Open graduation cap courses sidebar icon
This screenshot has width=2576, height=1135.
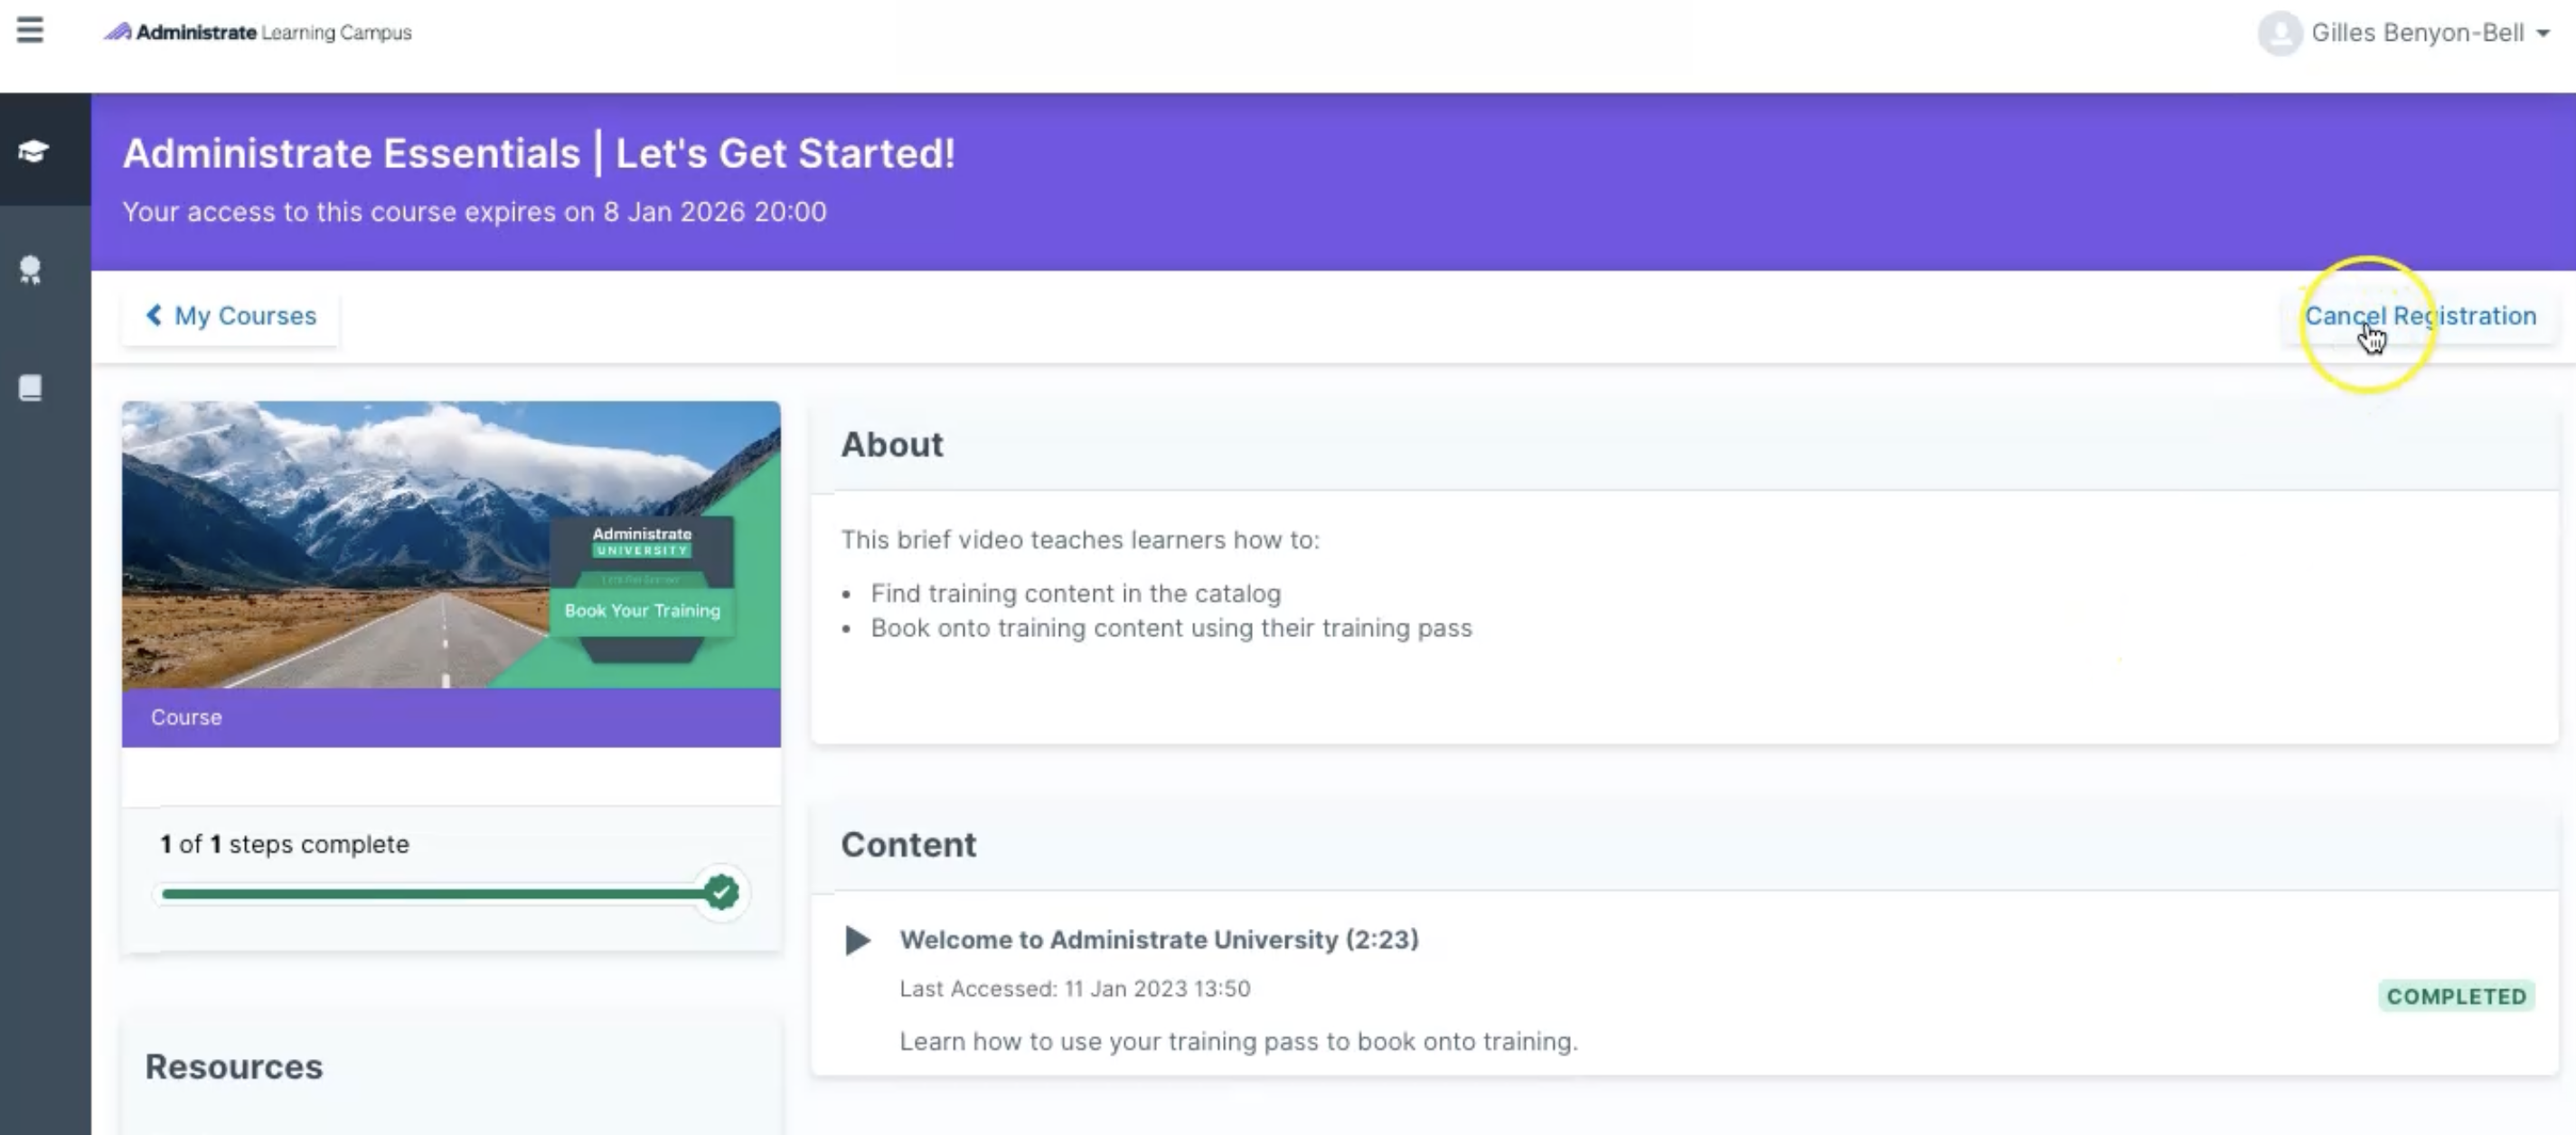pyautogui.click(x=33, y=151)
